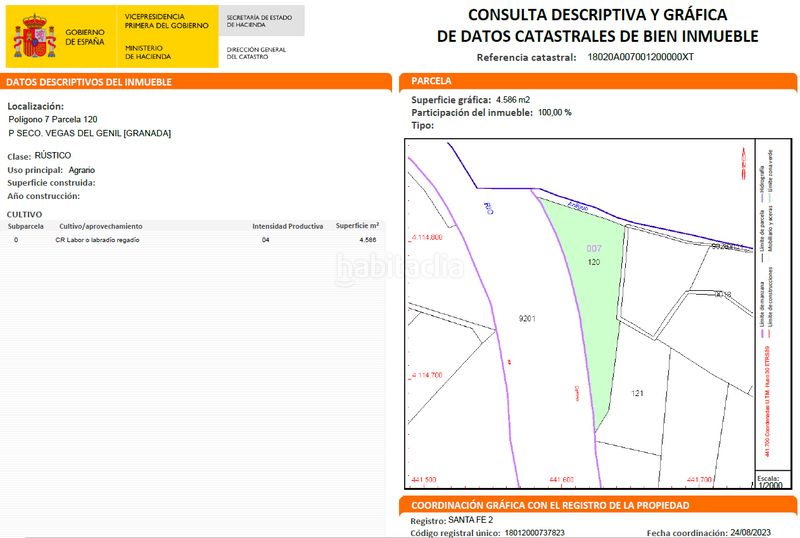The image size is (800, 538).
Task: Click the 'Subparcela' column header
Action: (x=26, y=226)
